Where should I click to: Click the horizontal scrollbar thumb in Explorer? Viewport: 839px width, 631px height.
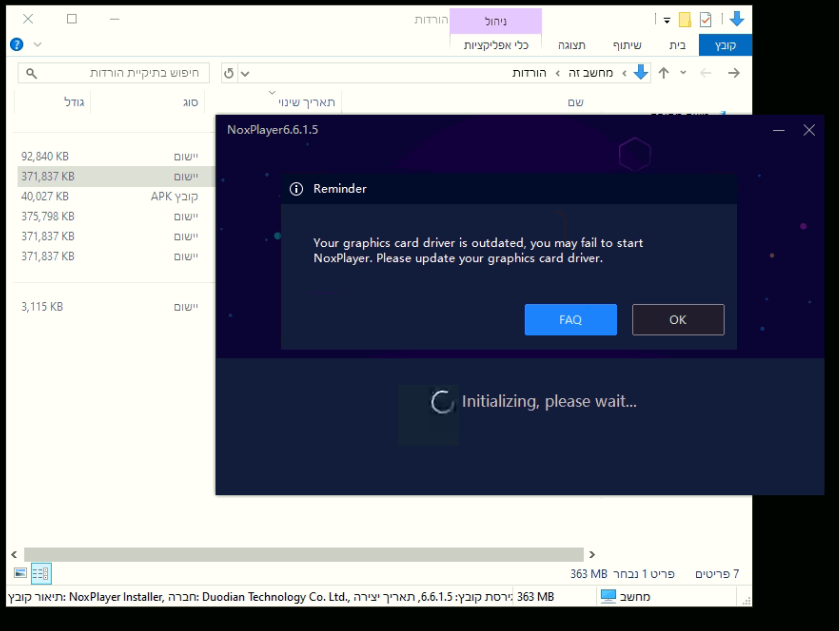click(x=303, y=554)
